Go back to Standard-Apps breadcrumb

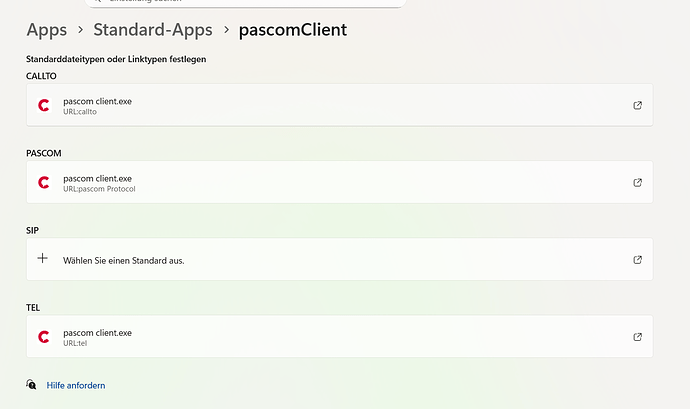click(153, 30)
